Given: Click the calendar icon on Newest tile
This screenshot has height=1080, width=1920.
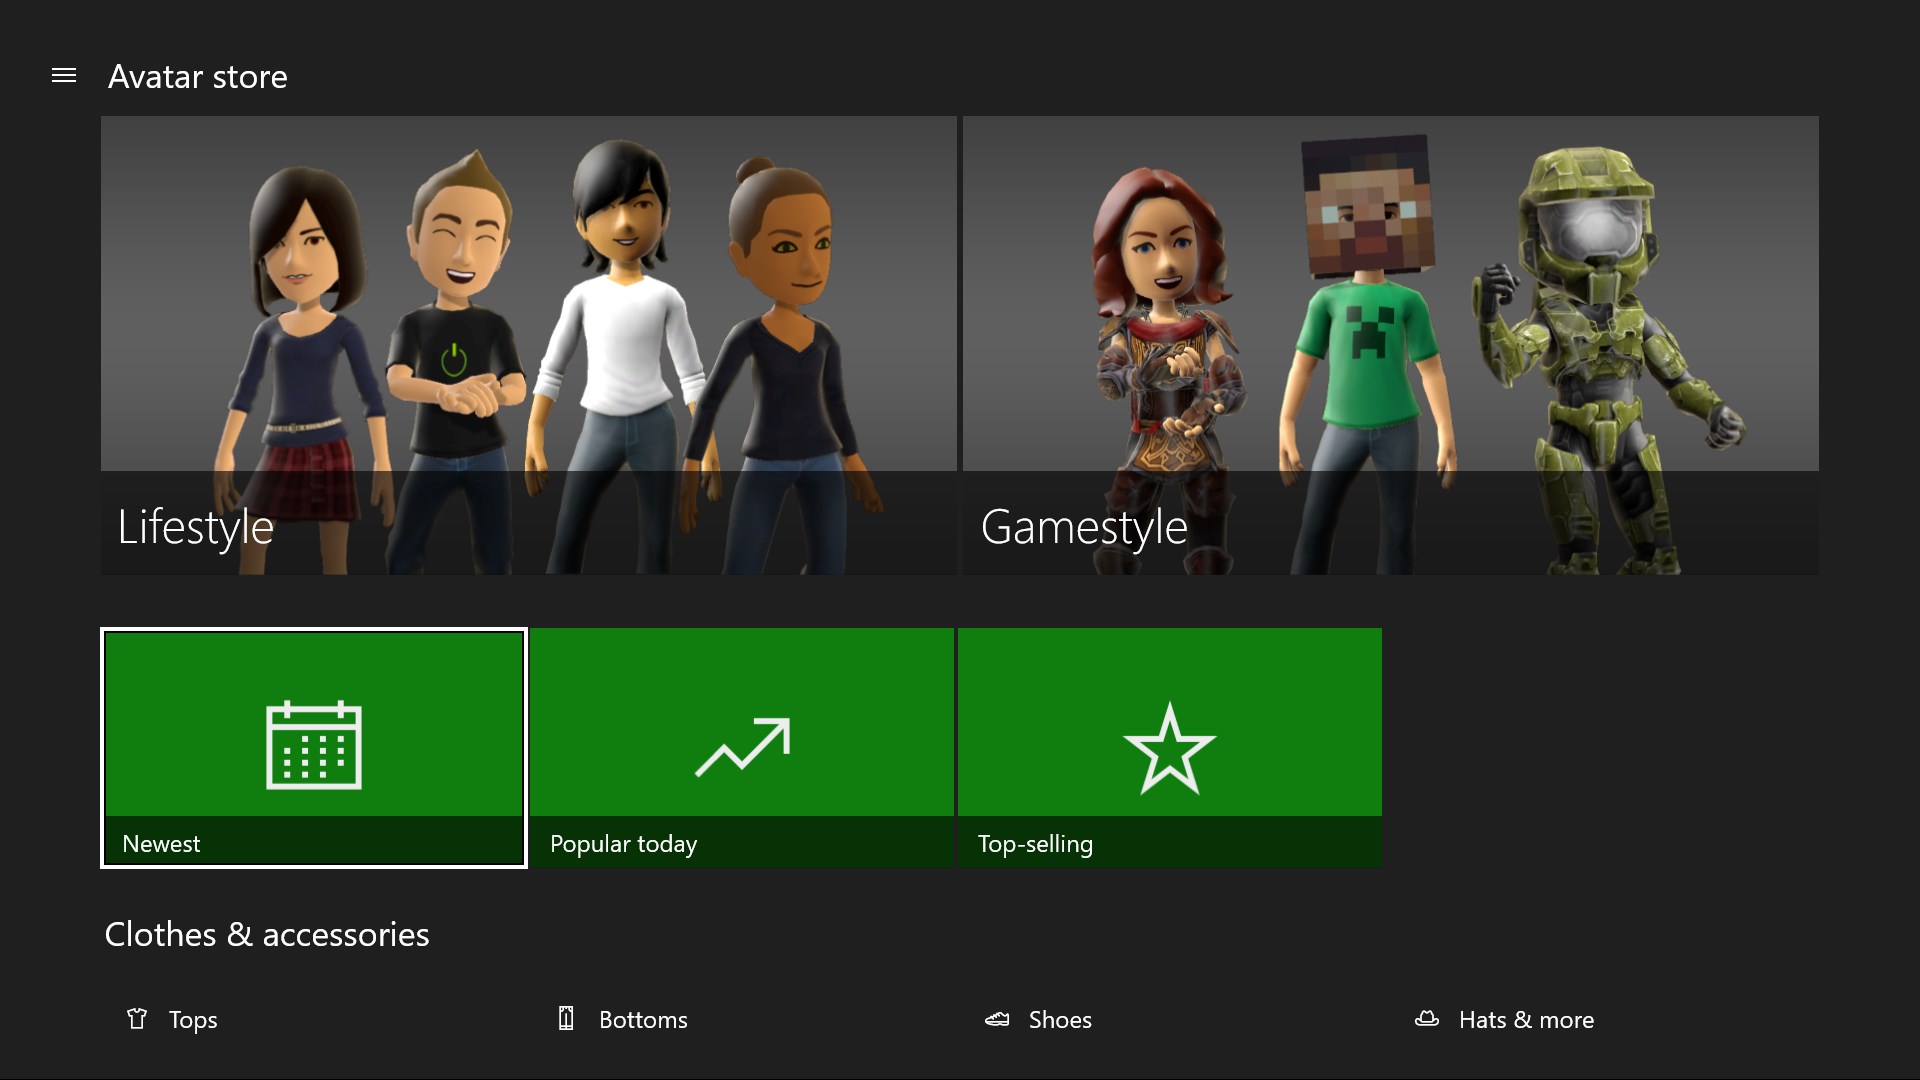Looking at the screenshot, I should pos(313,745).
